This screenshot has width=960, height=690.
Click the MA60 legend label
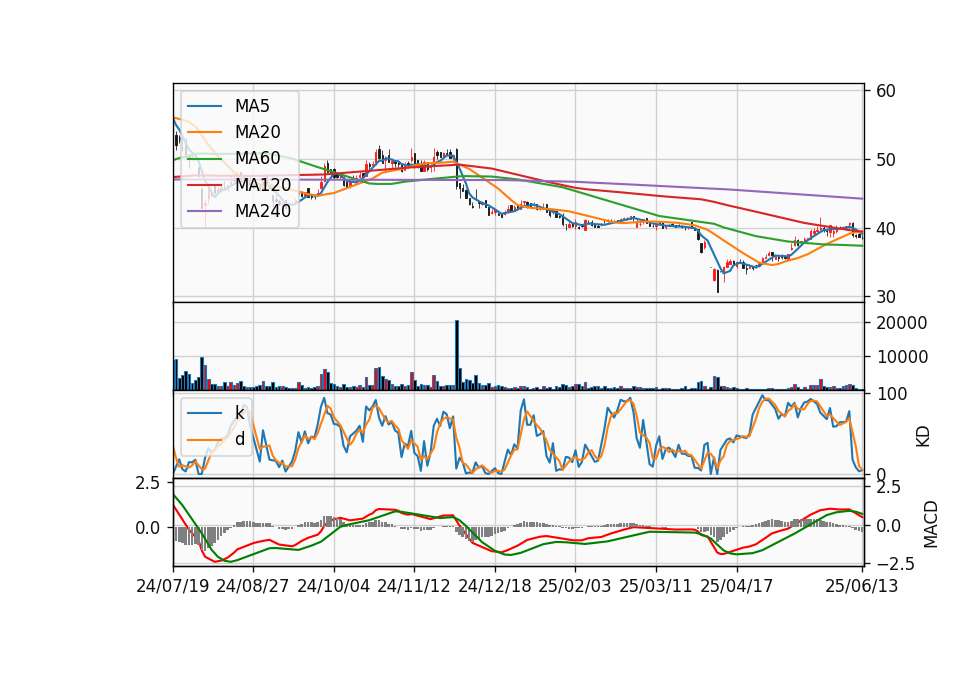click(258, 158)
